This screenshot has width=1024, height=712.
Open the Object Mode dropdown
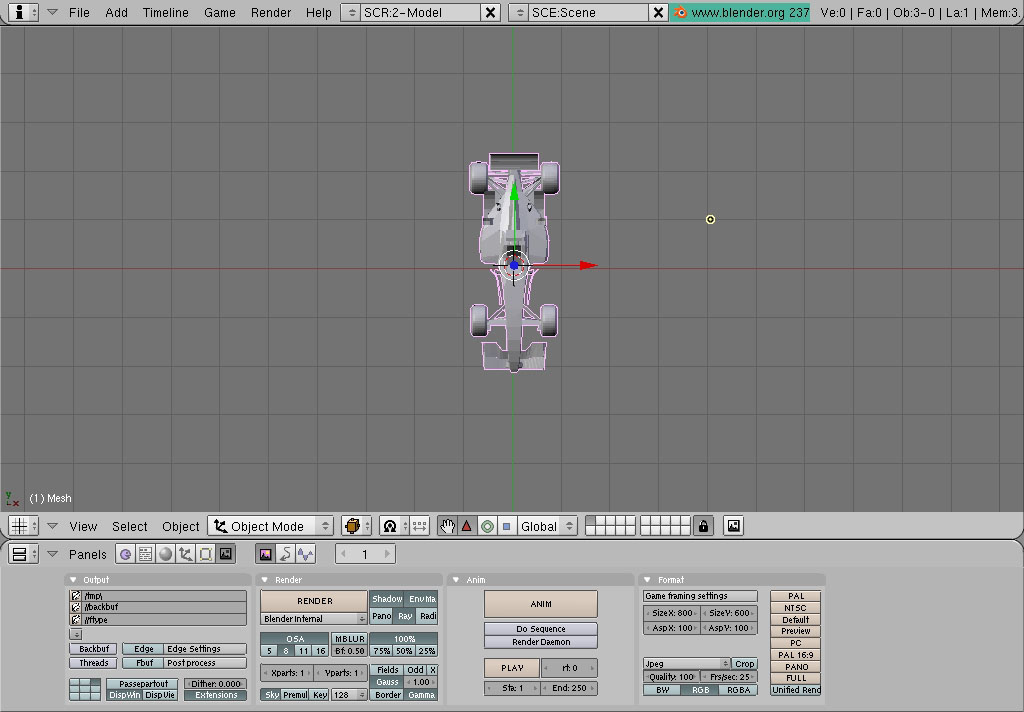270,526
